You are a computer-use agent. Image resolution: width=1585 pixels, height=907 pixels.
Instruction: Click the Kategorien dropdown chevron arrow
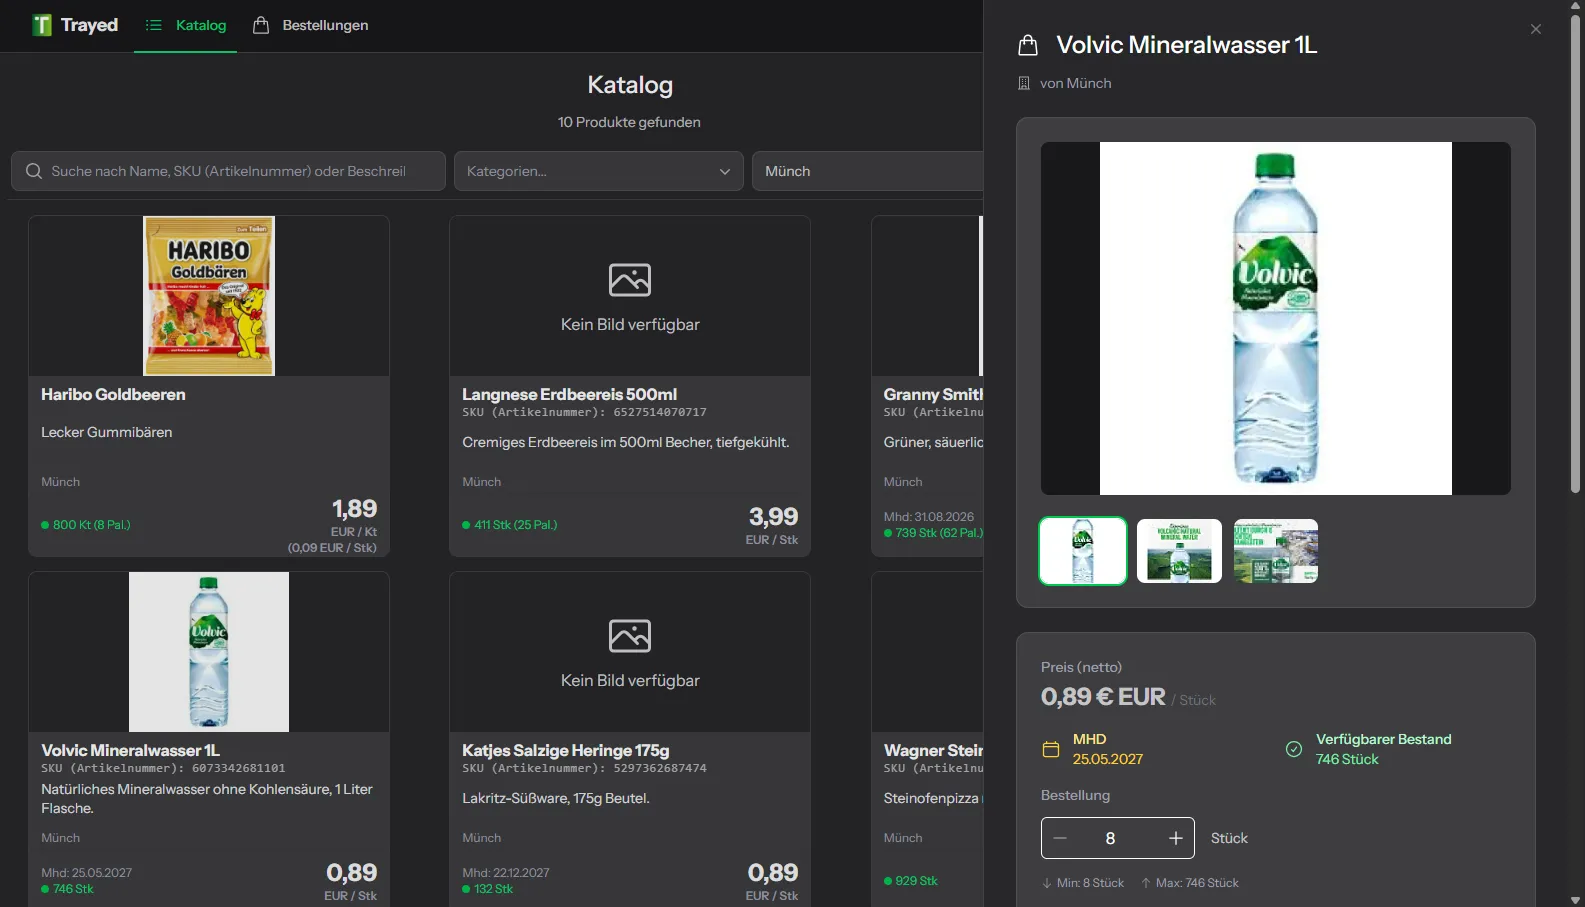(x=725, y=172)
